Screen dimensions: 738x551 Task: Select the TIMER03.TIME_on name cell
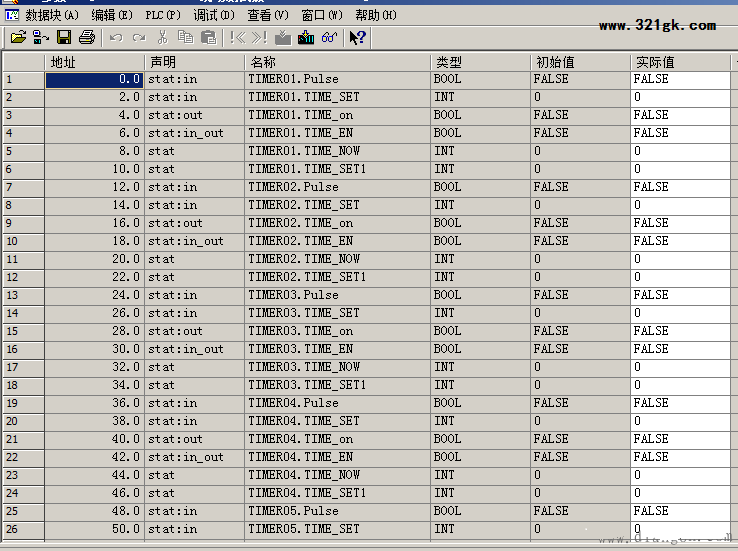pos(337,331)
